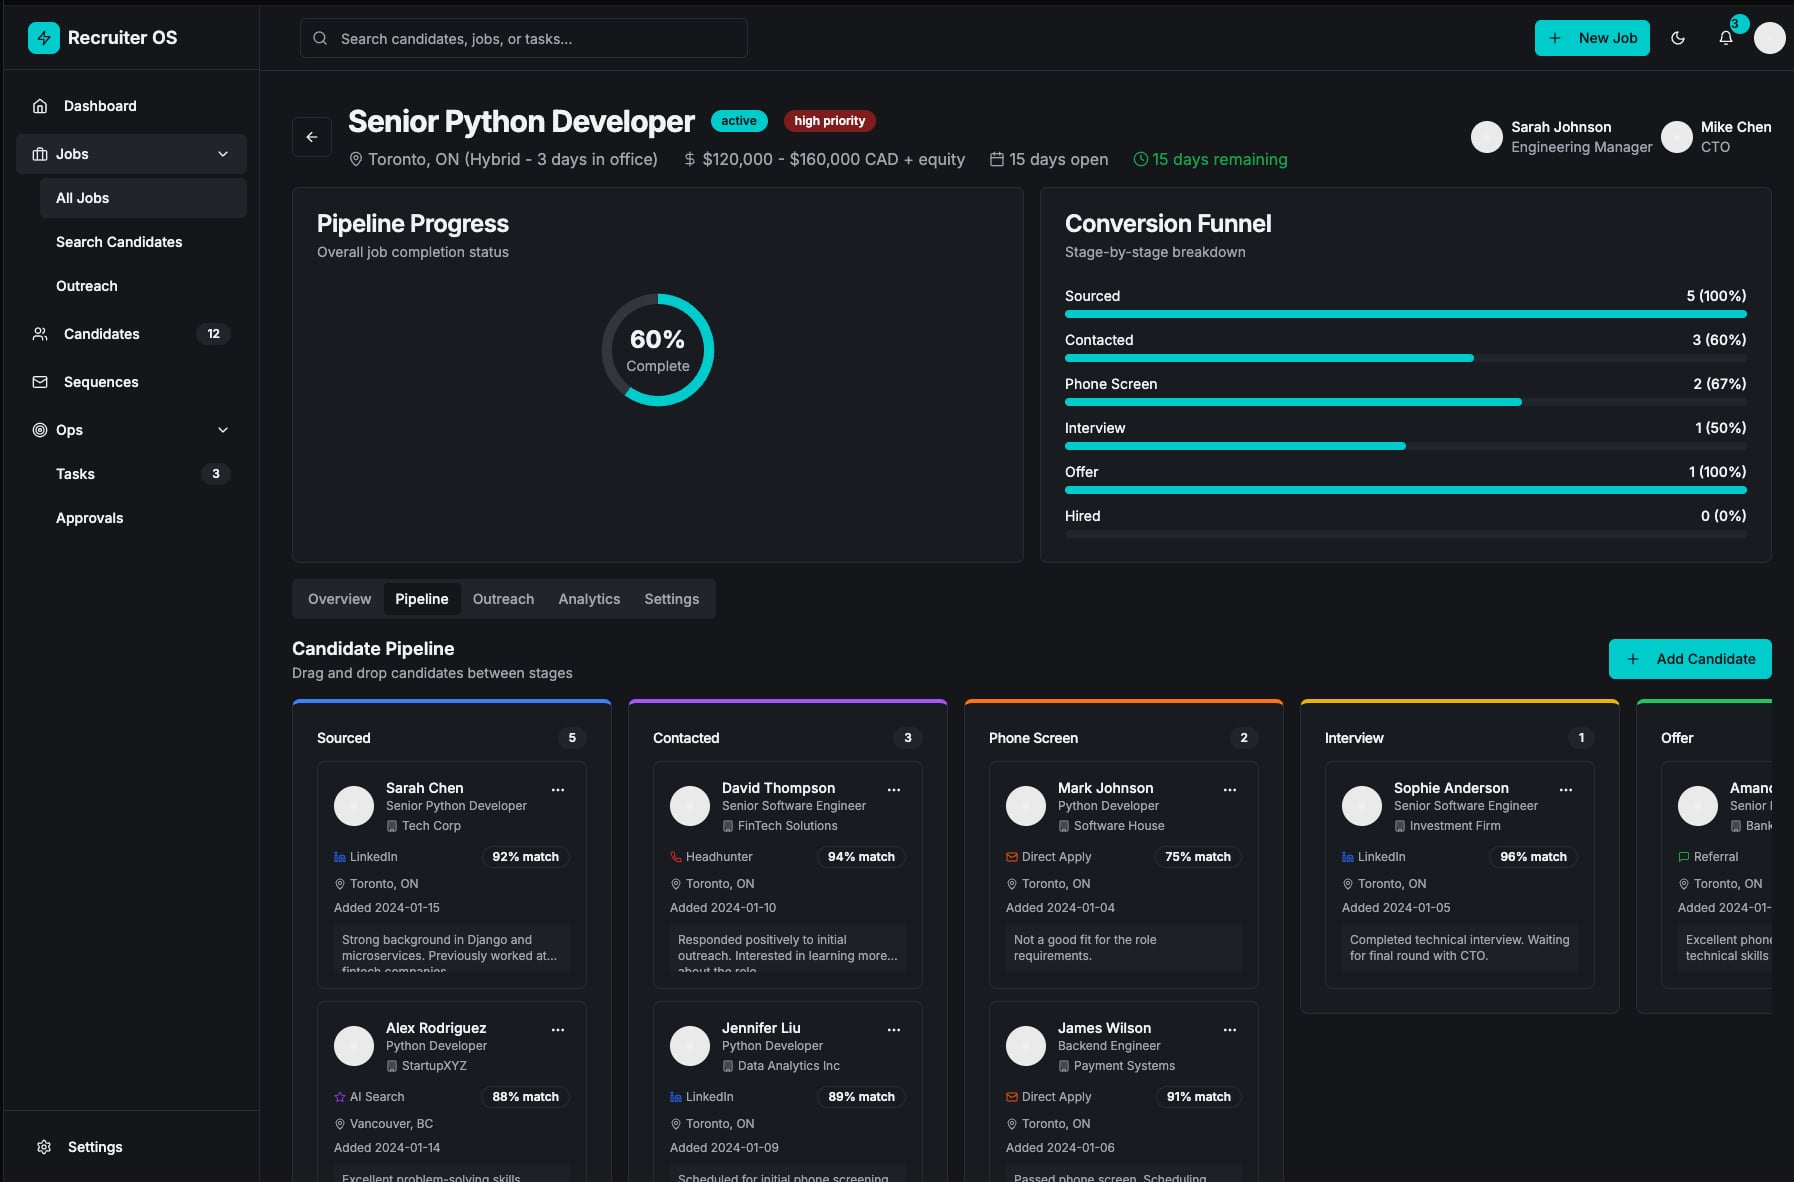The image size is (1794, 1182).
Task: Focus the candidate search field
Action: 524,38
